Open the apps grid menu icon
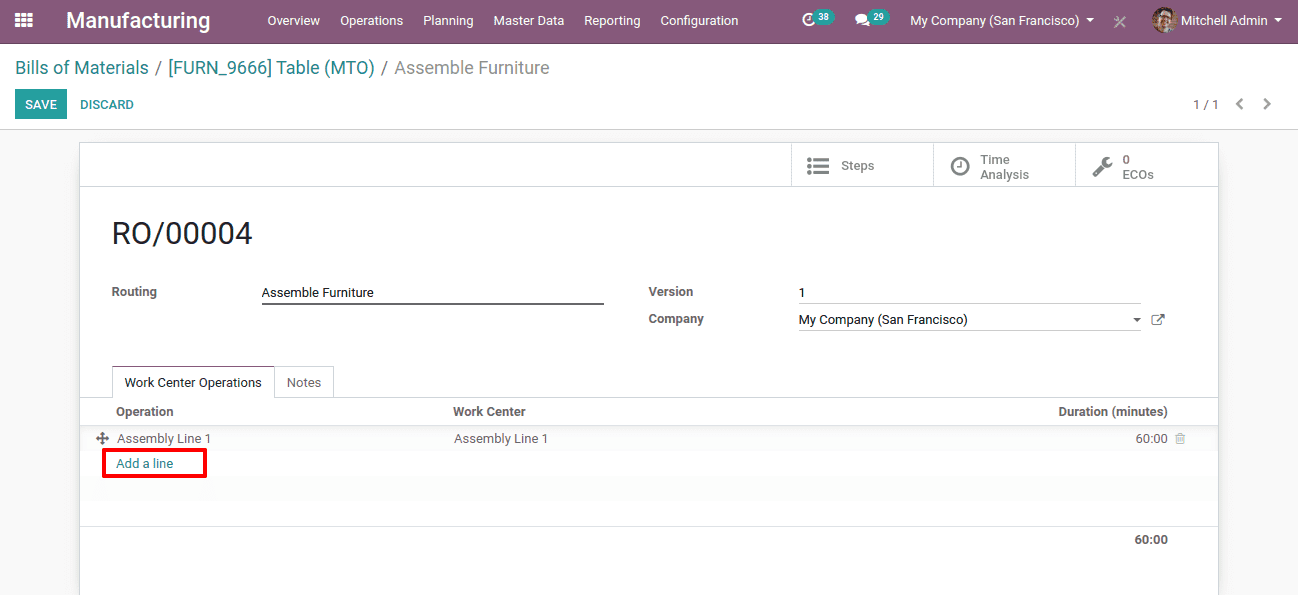This screenshot has height=595, width=1298. click(x=24, y=20)
